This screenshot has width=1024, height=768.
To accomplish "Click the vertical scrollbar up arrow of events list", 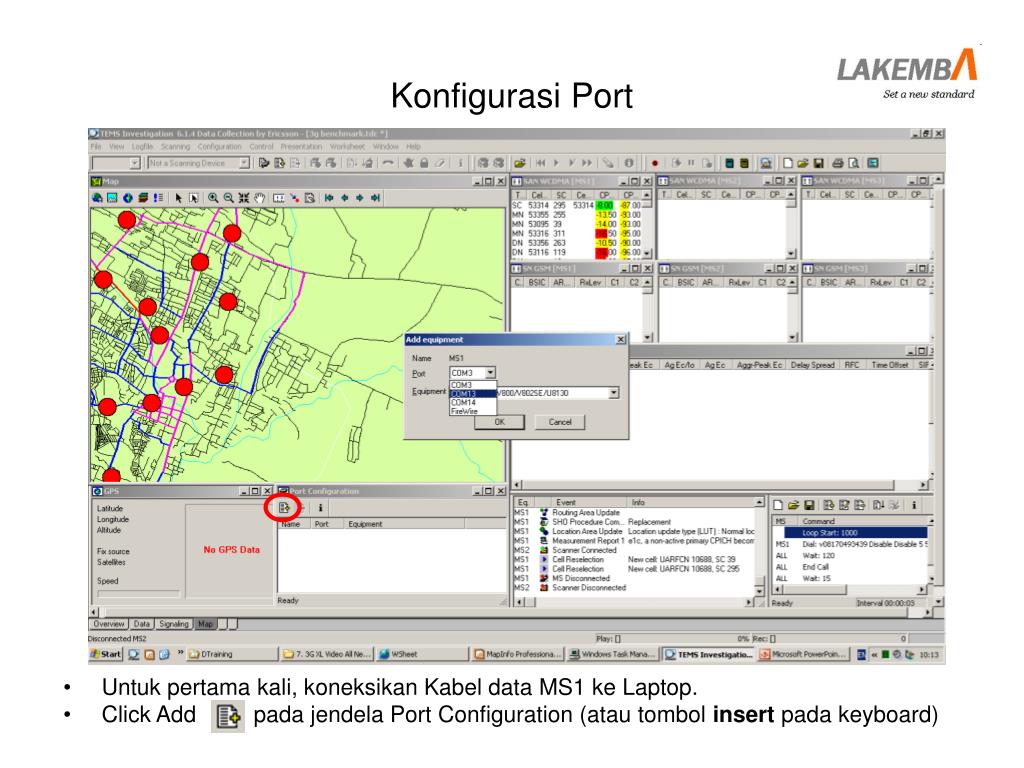I will 759,502.
